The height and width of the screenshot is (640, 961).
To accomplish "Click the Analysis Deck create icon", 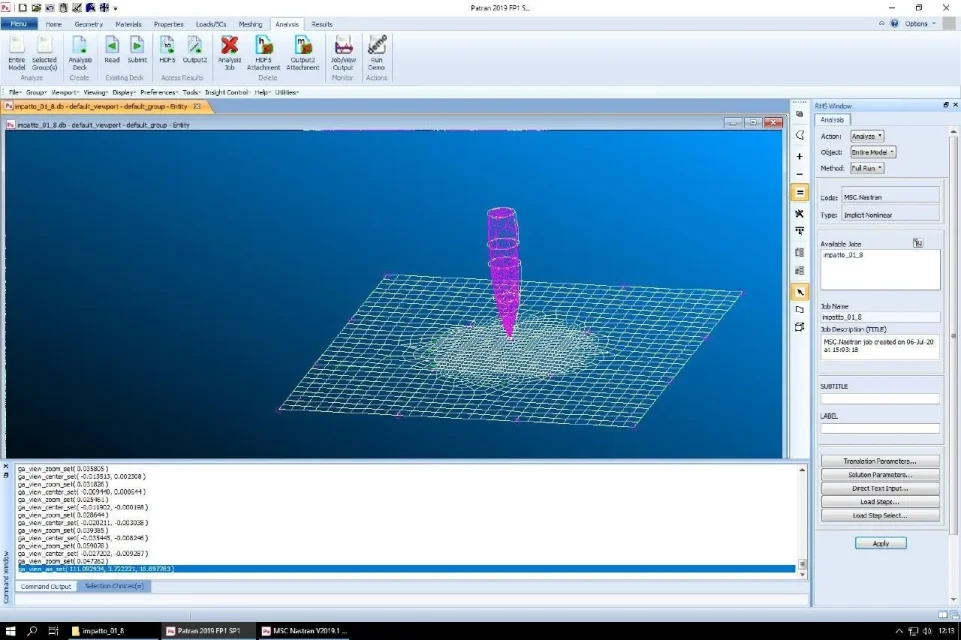I will (79, 47).
